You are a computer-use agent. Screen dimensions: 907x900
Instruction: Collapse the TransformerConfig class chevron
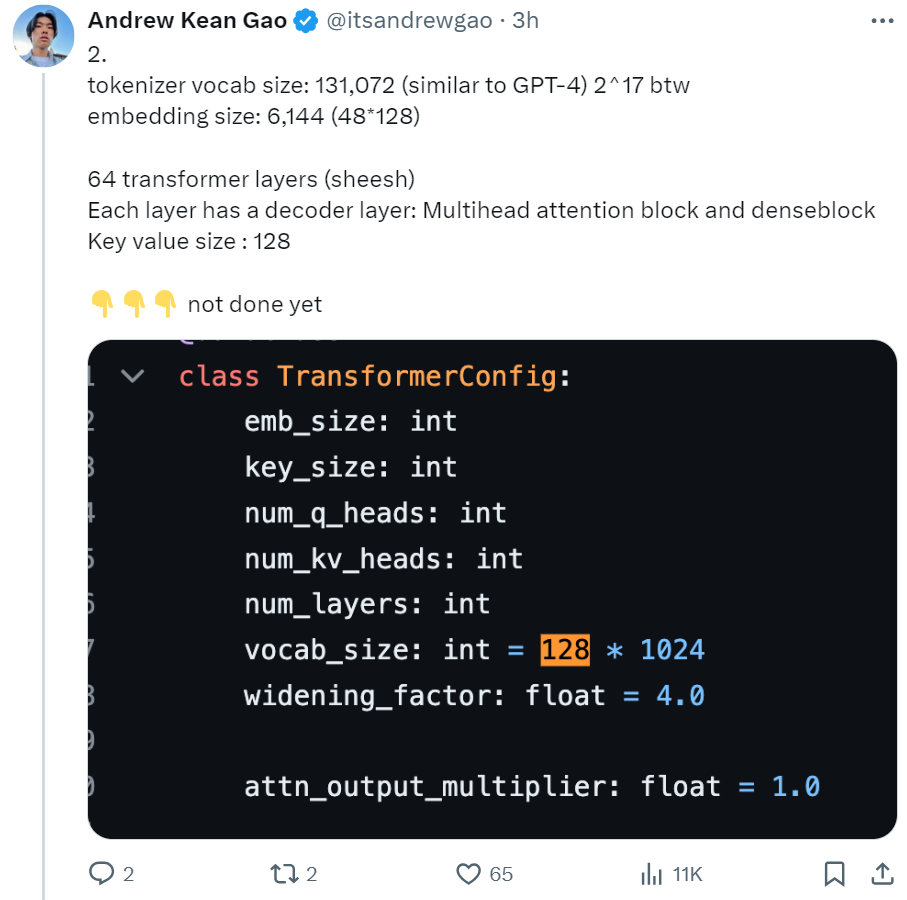(132, 377)
